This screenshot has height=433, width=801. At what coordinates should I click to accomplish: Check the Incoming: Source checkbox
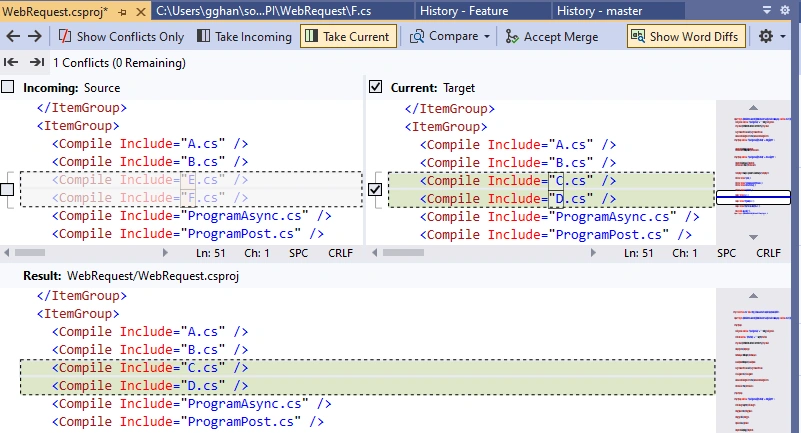tap(8, 87)
